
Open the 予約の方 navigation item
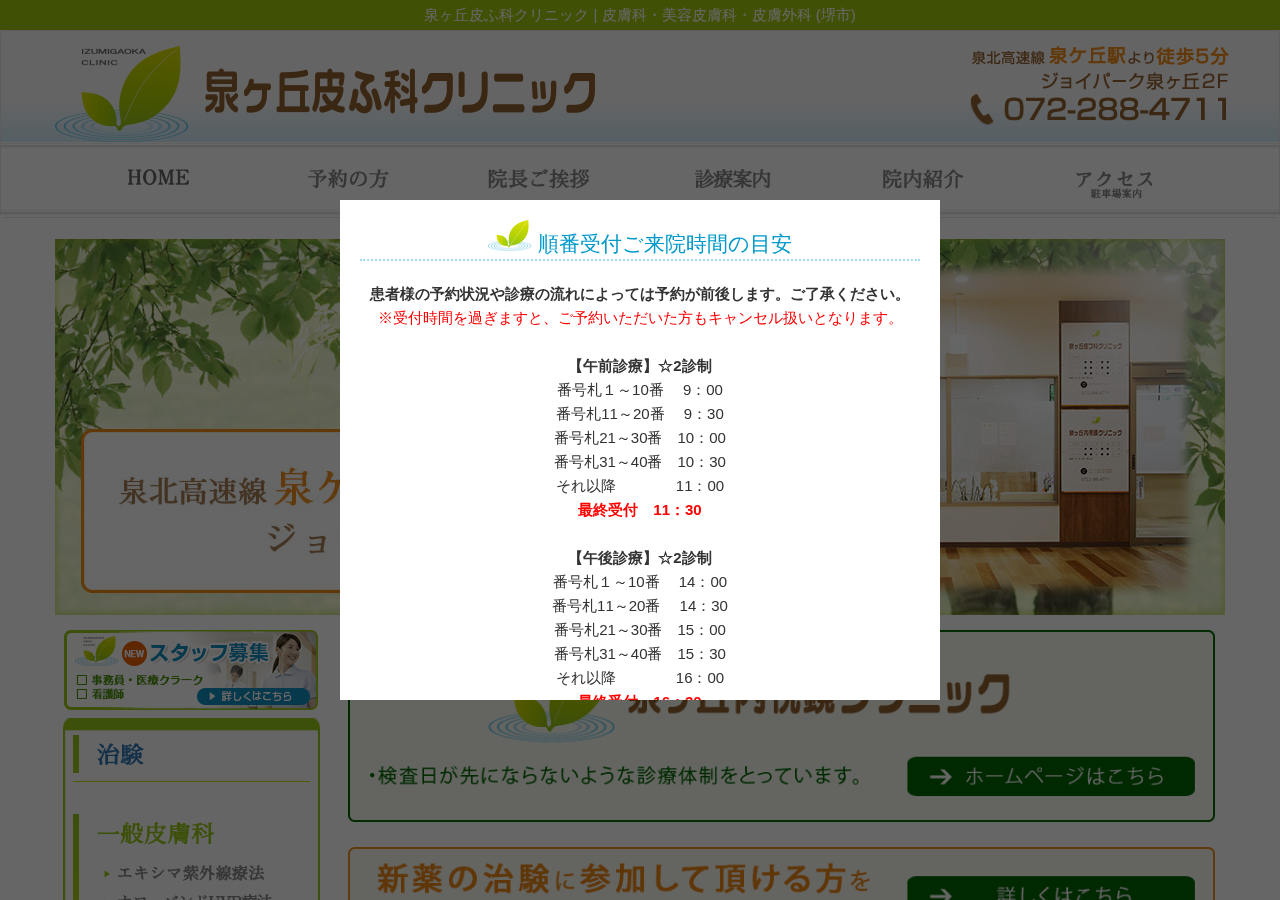click(348, 179)
